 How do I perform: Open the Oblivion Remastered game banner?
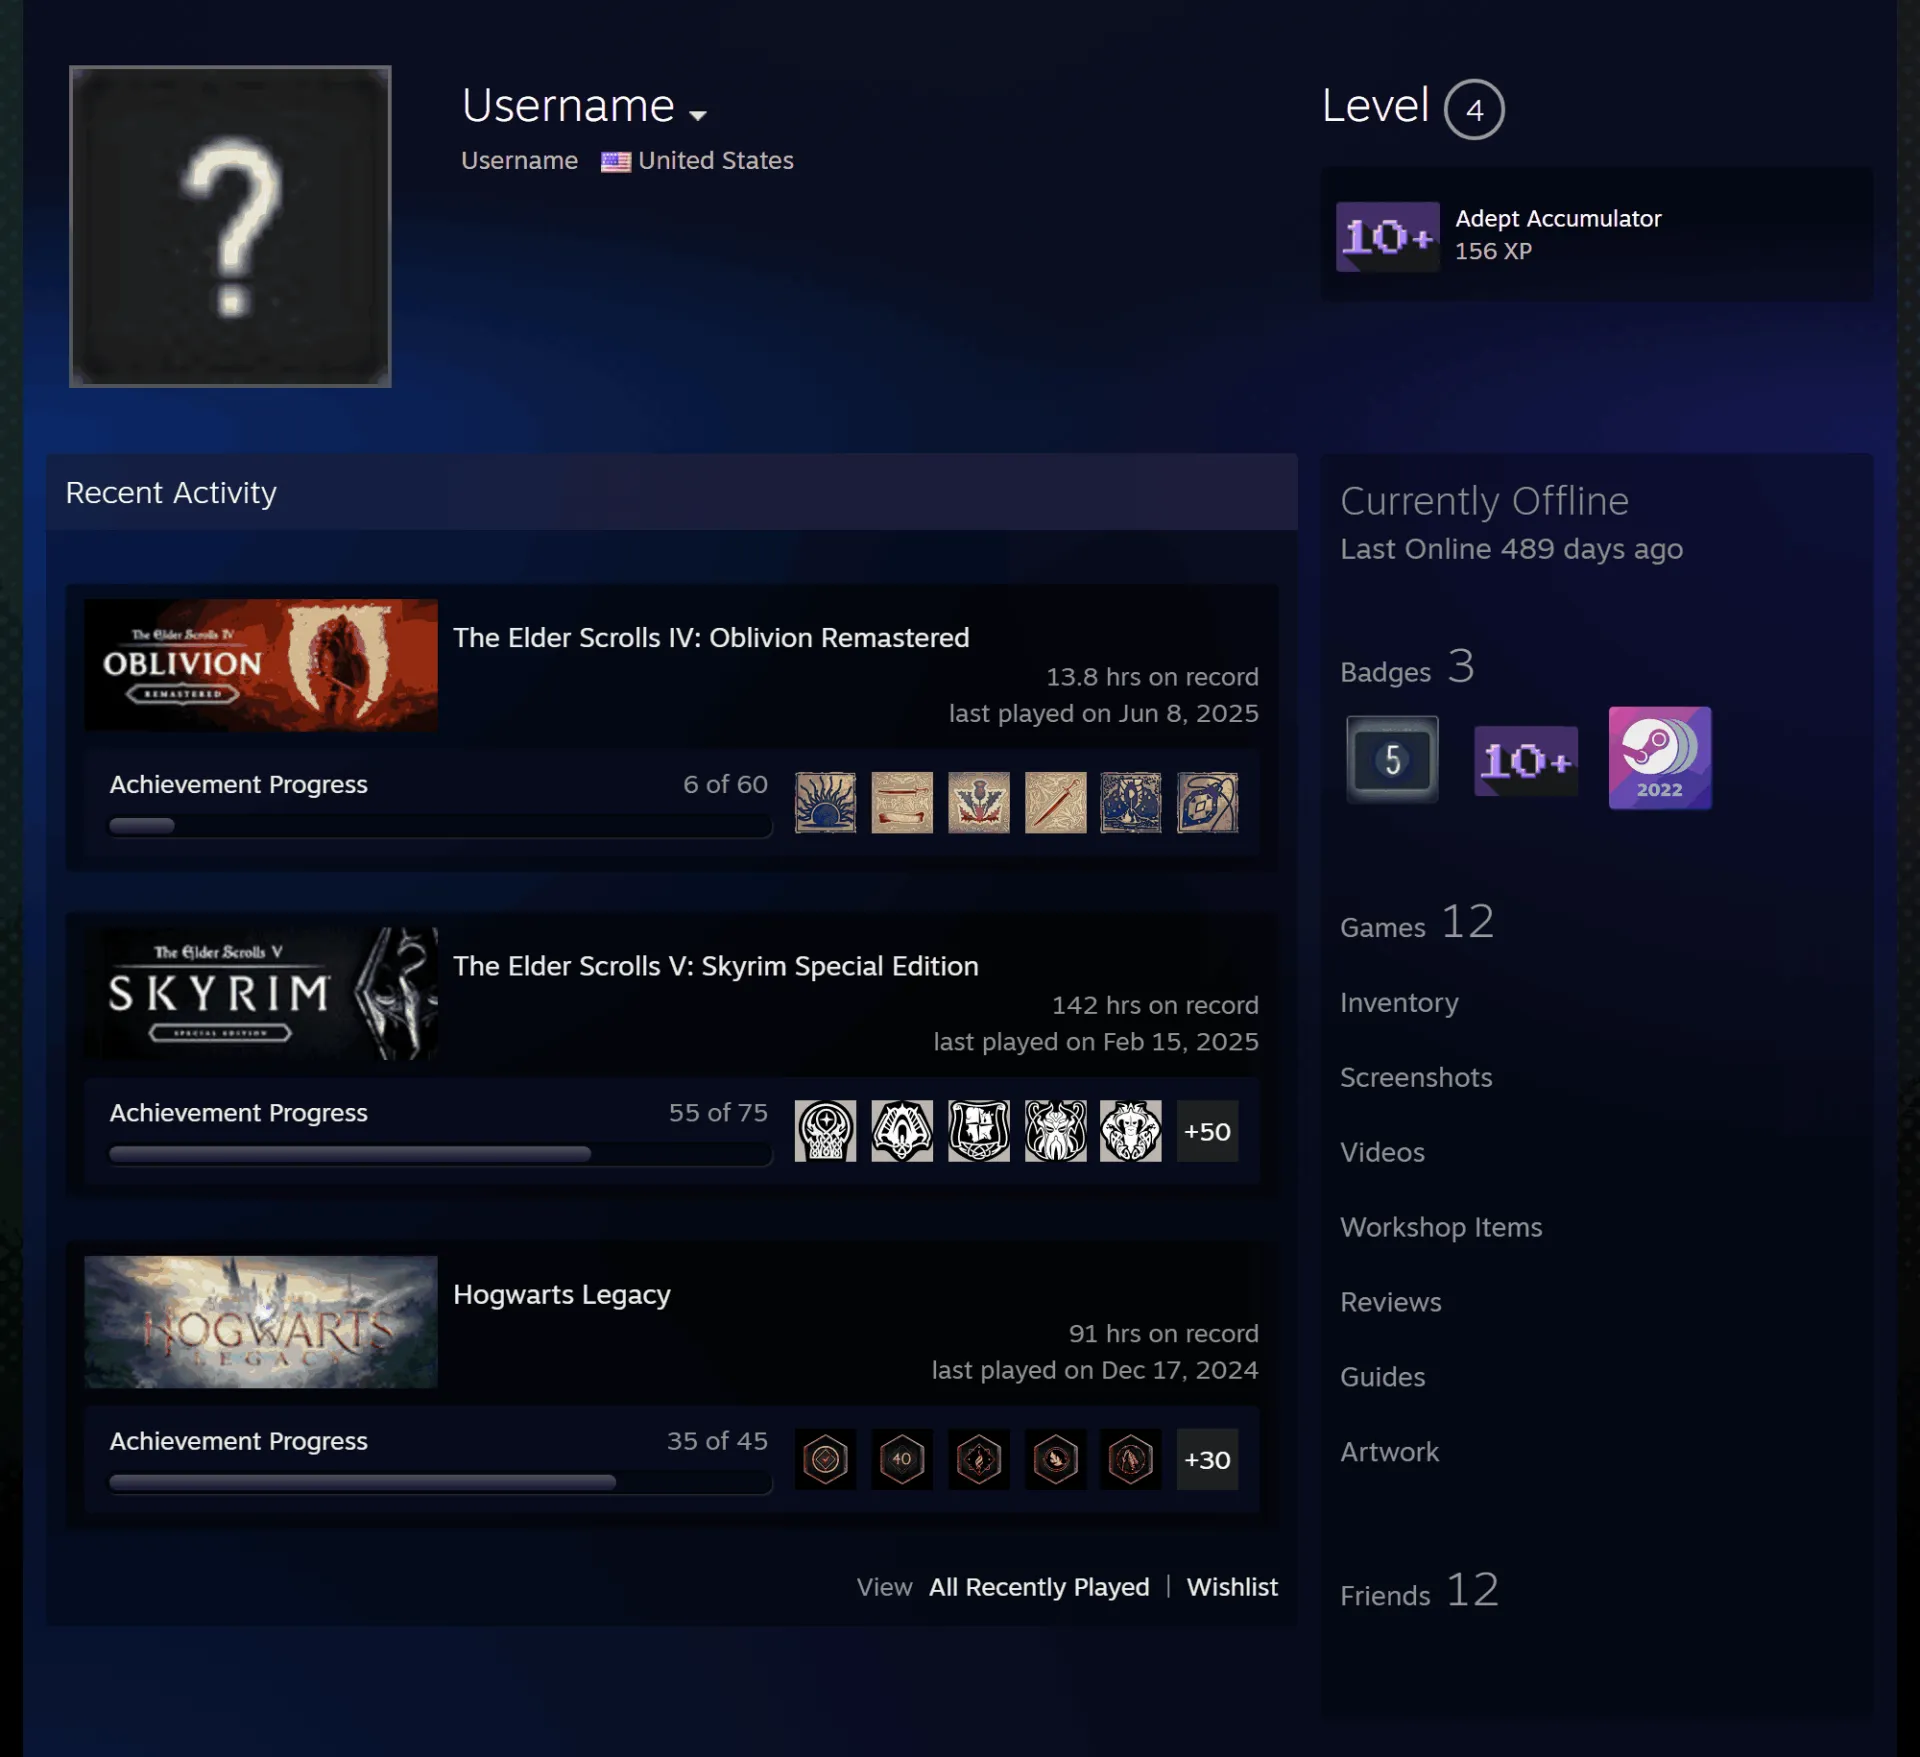261,665
